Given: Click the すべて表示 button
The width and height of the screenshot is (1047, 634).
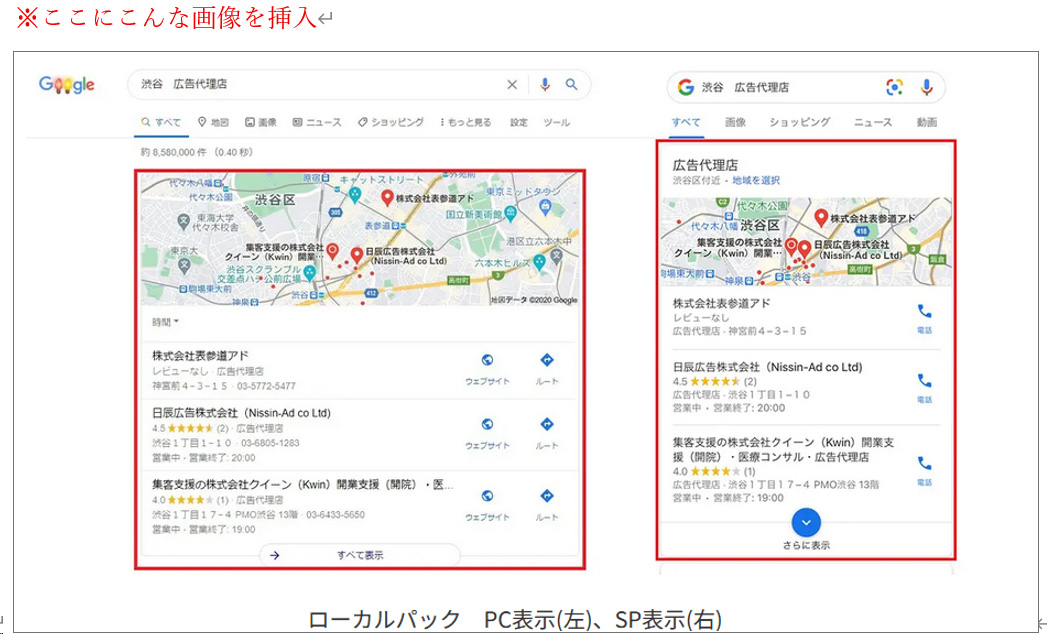Looking at the screenshot, I should pos(359,555).
